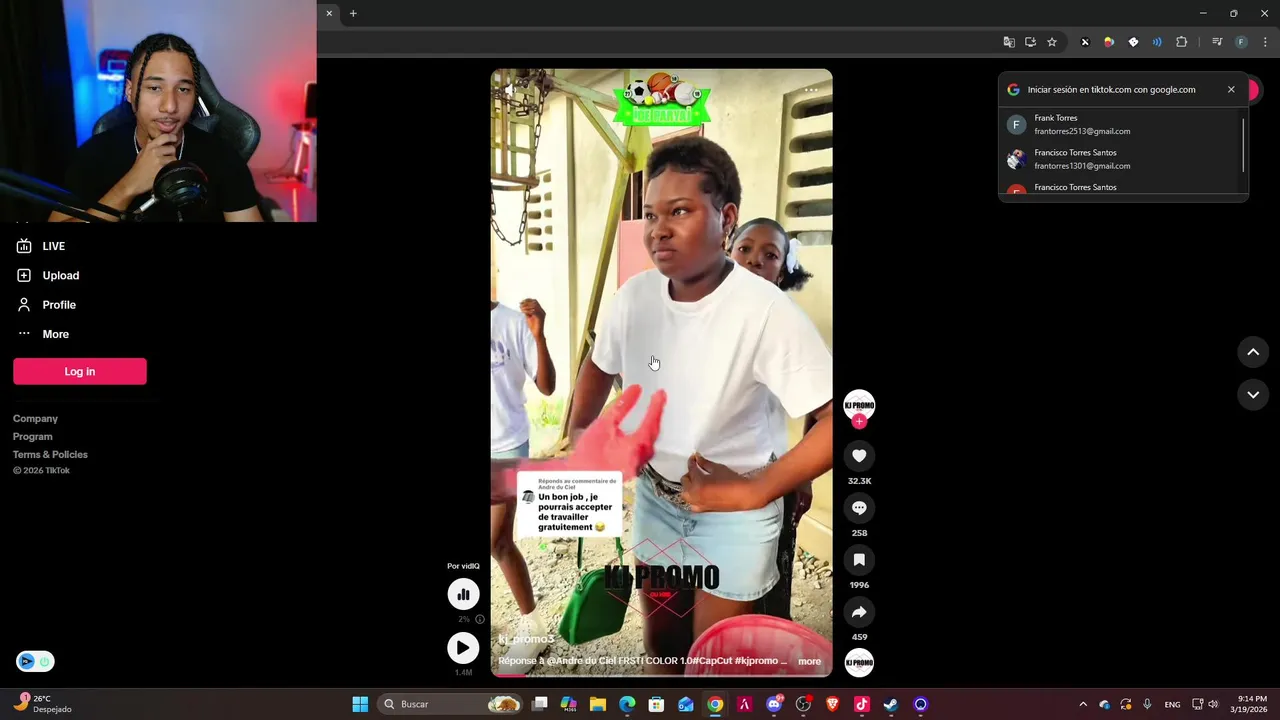Open the kj_promo3 username link
Image resolution: width=1280 pixels, height=720 pixels.
coord(526,639)
